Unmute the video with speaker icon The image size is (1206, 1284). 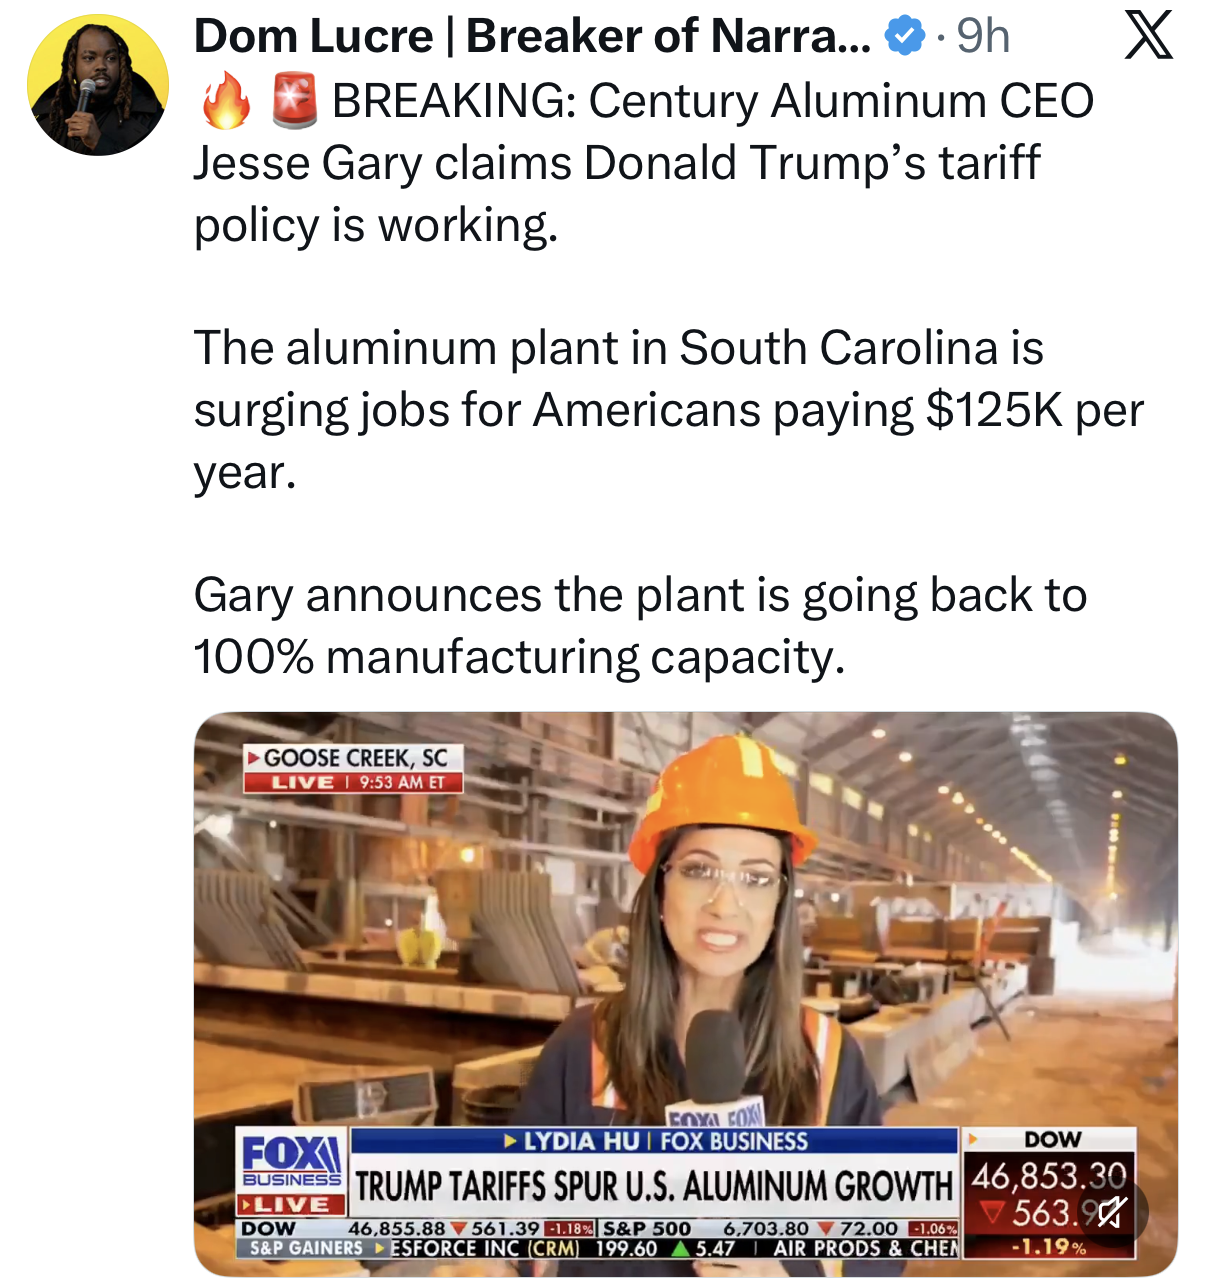point(1110,1213)
